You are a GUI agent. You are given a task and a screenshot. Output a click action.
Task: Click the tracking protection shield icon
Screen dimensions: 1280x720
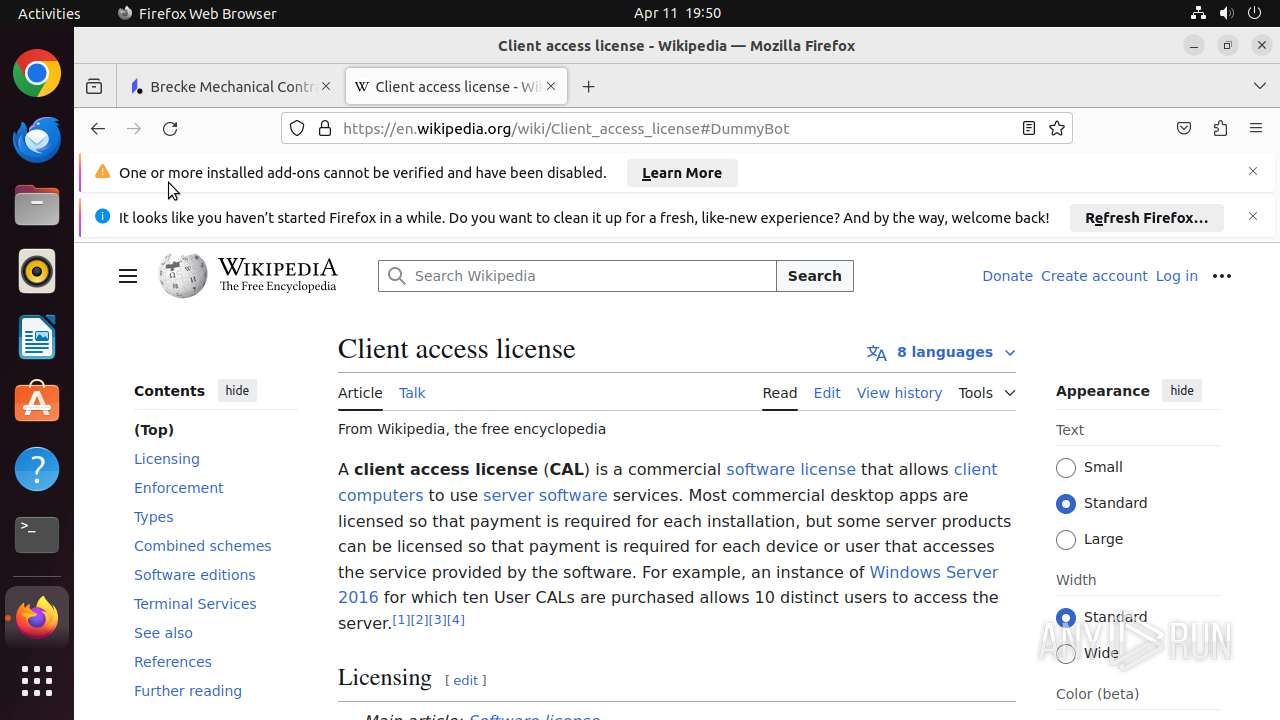coord(297,128)
